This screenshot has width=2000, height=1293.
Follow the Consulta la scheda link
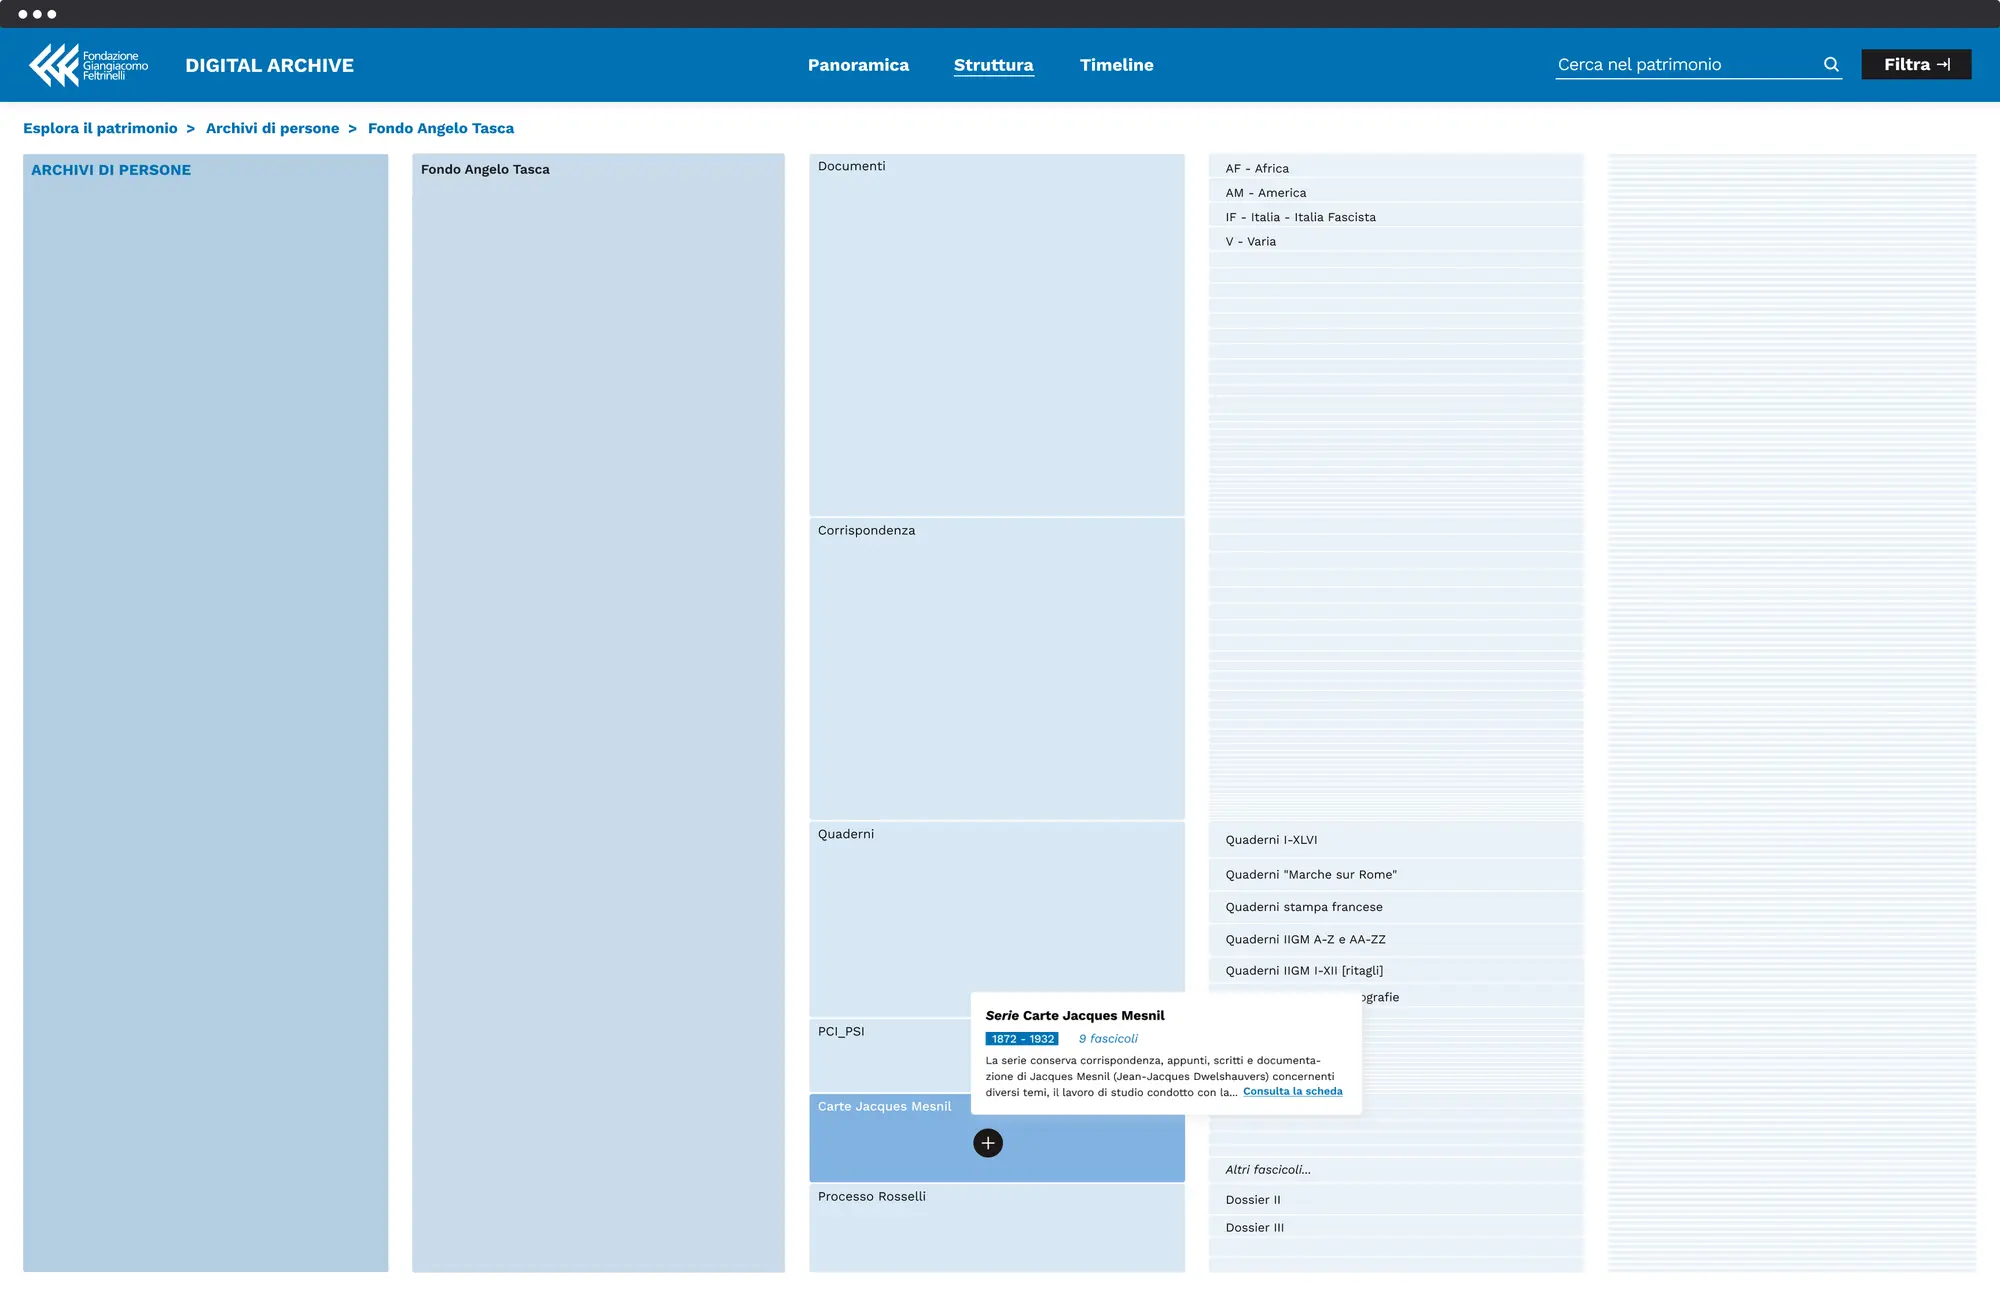coord(1292,1091)
